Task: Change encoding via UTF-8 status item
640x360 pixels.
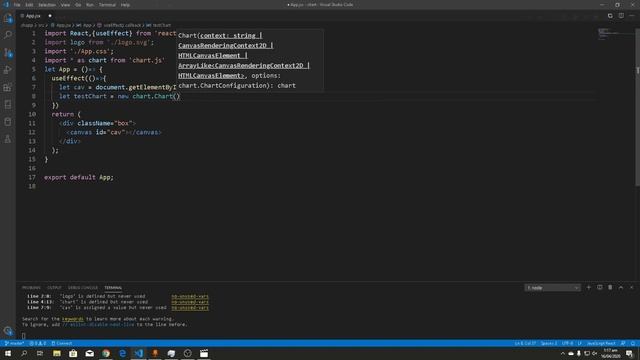Action: click(567, 343)
